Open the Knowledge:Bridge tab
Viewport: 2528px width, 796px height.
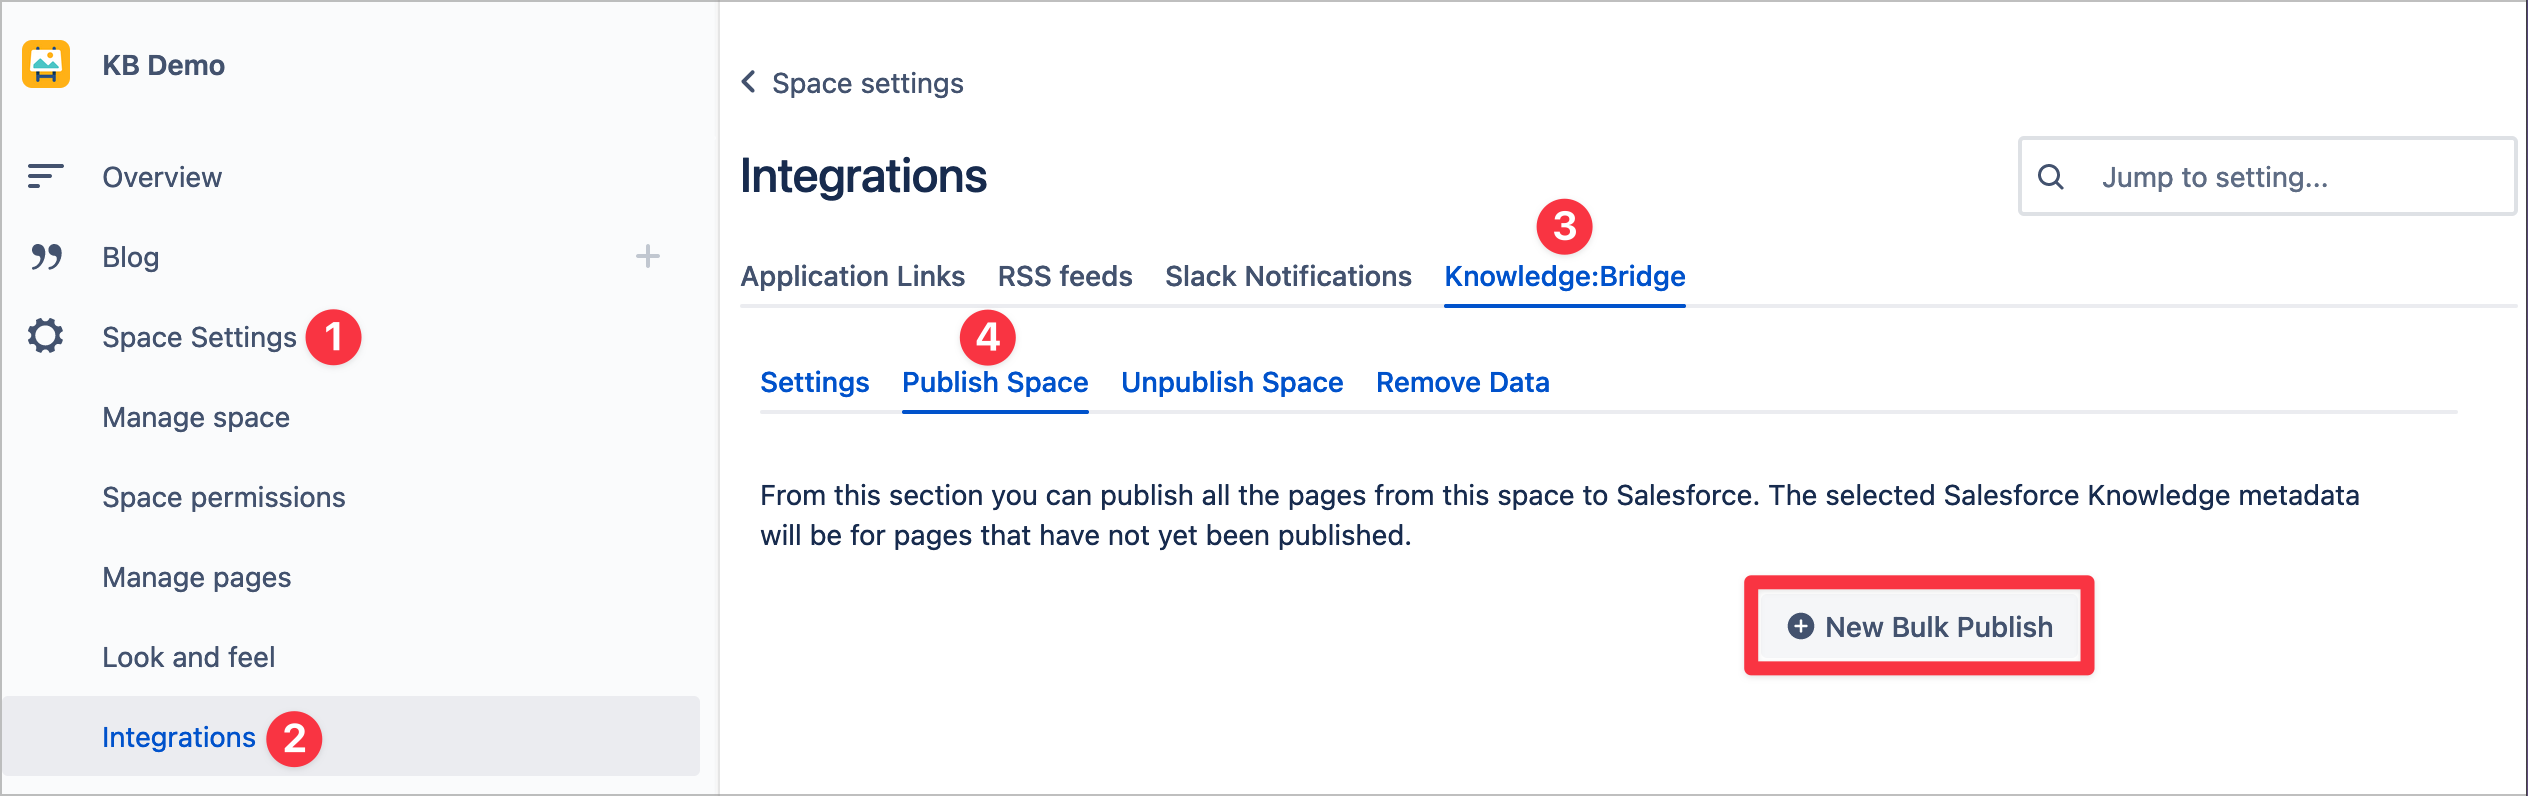click(1564, 276)
